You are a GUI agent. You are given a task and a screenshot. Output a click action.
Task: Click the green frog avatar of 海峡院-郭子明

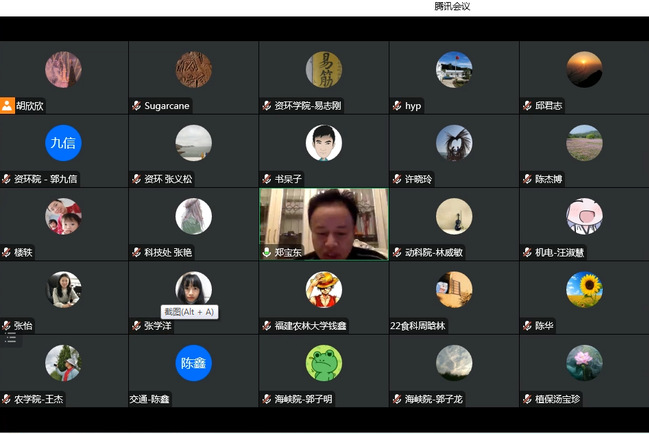pos(323,363)
